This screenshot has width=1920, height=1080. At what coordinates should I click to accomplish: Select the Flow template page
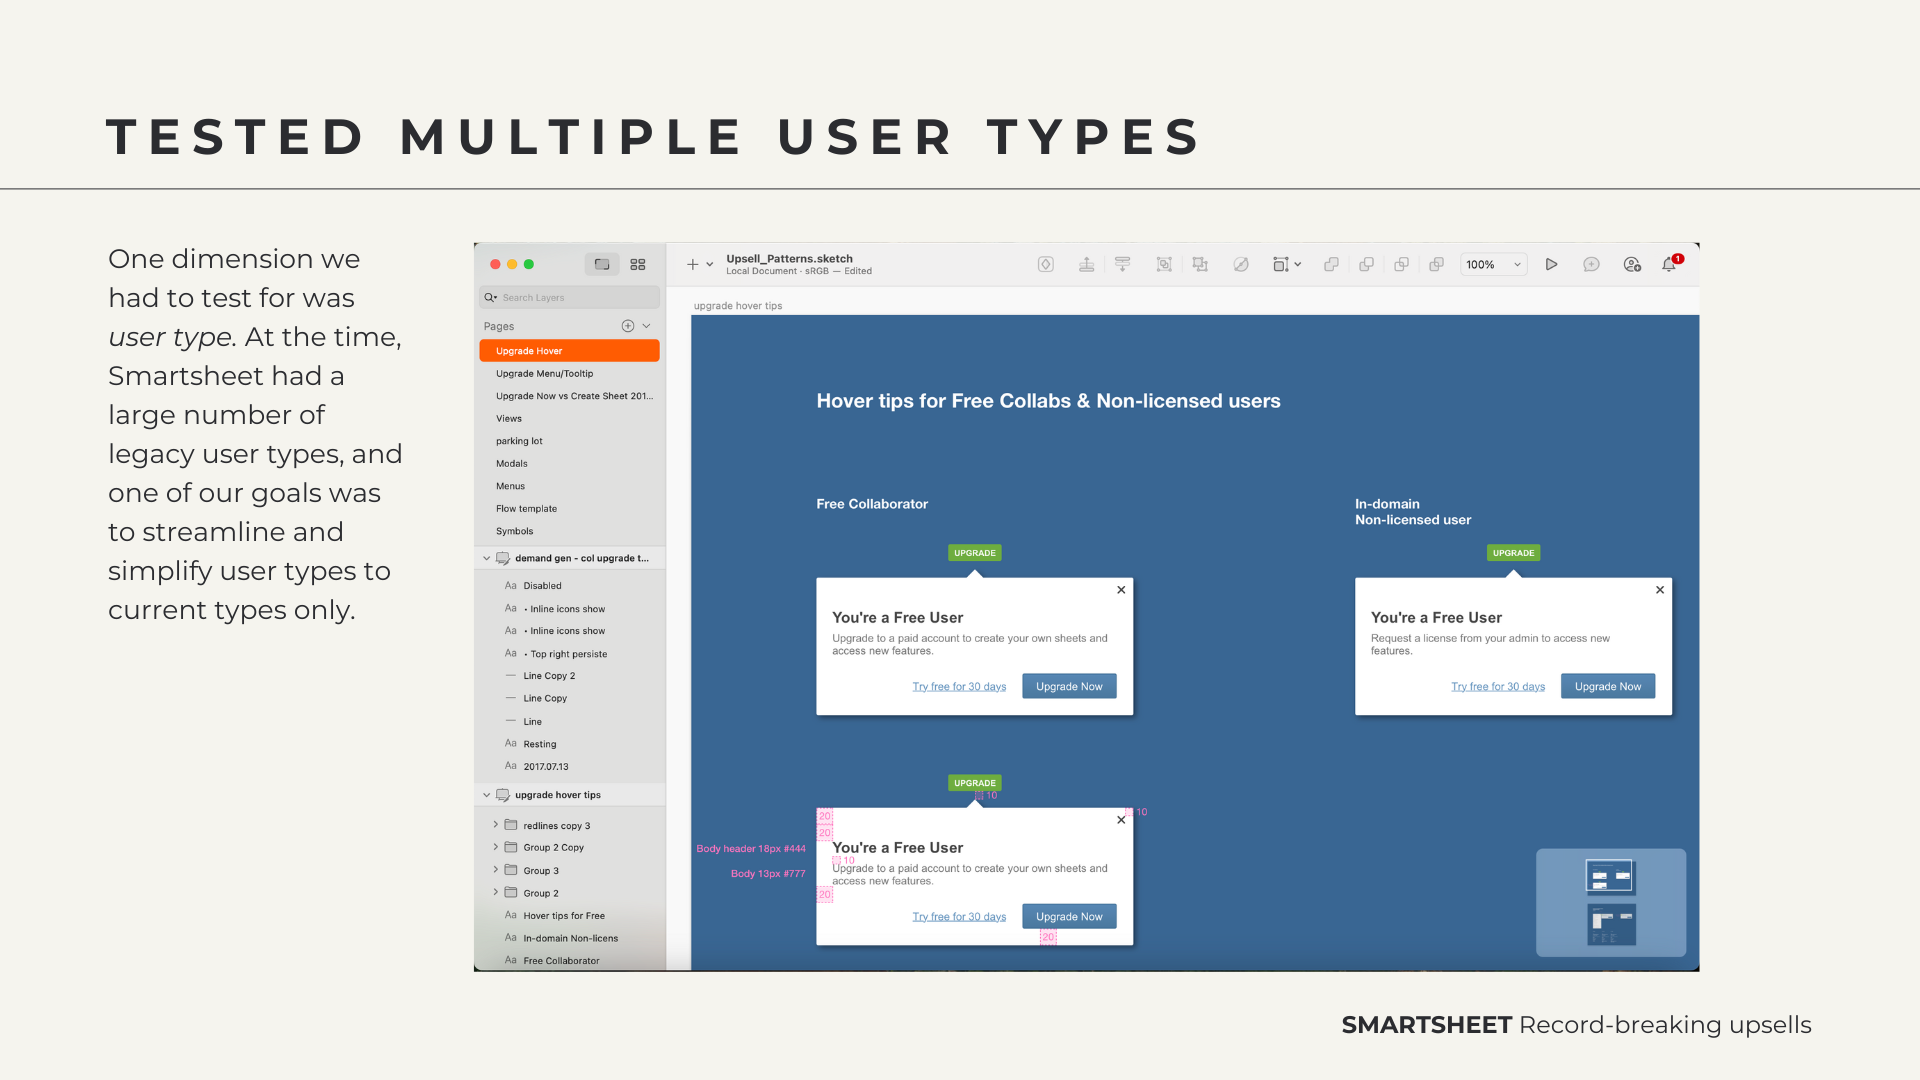tap(526, 508)
